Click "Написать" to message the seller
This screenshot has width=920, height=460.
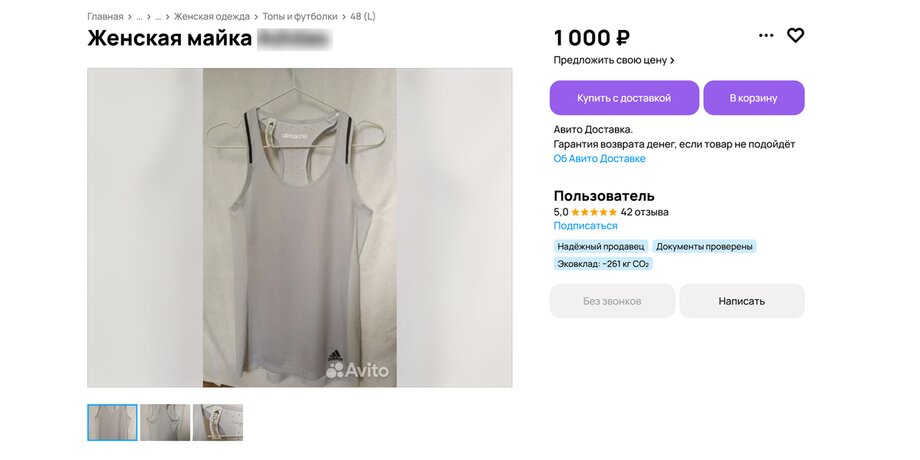(741, 301)
